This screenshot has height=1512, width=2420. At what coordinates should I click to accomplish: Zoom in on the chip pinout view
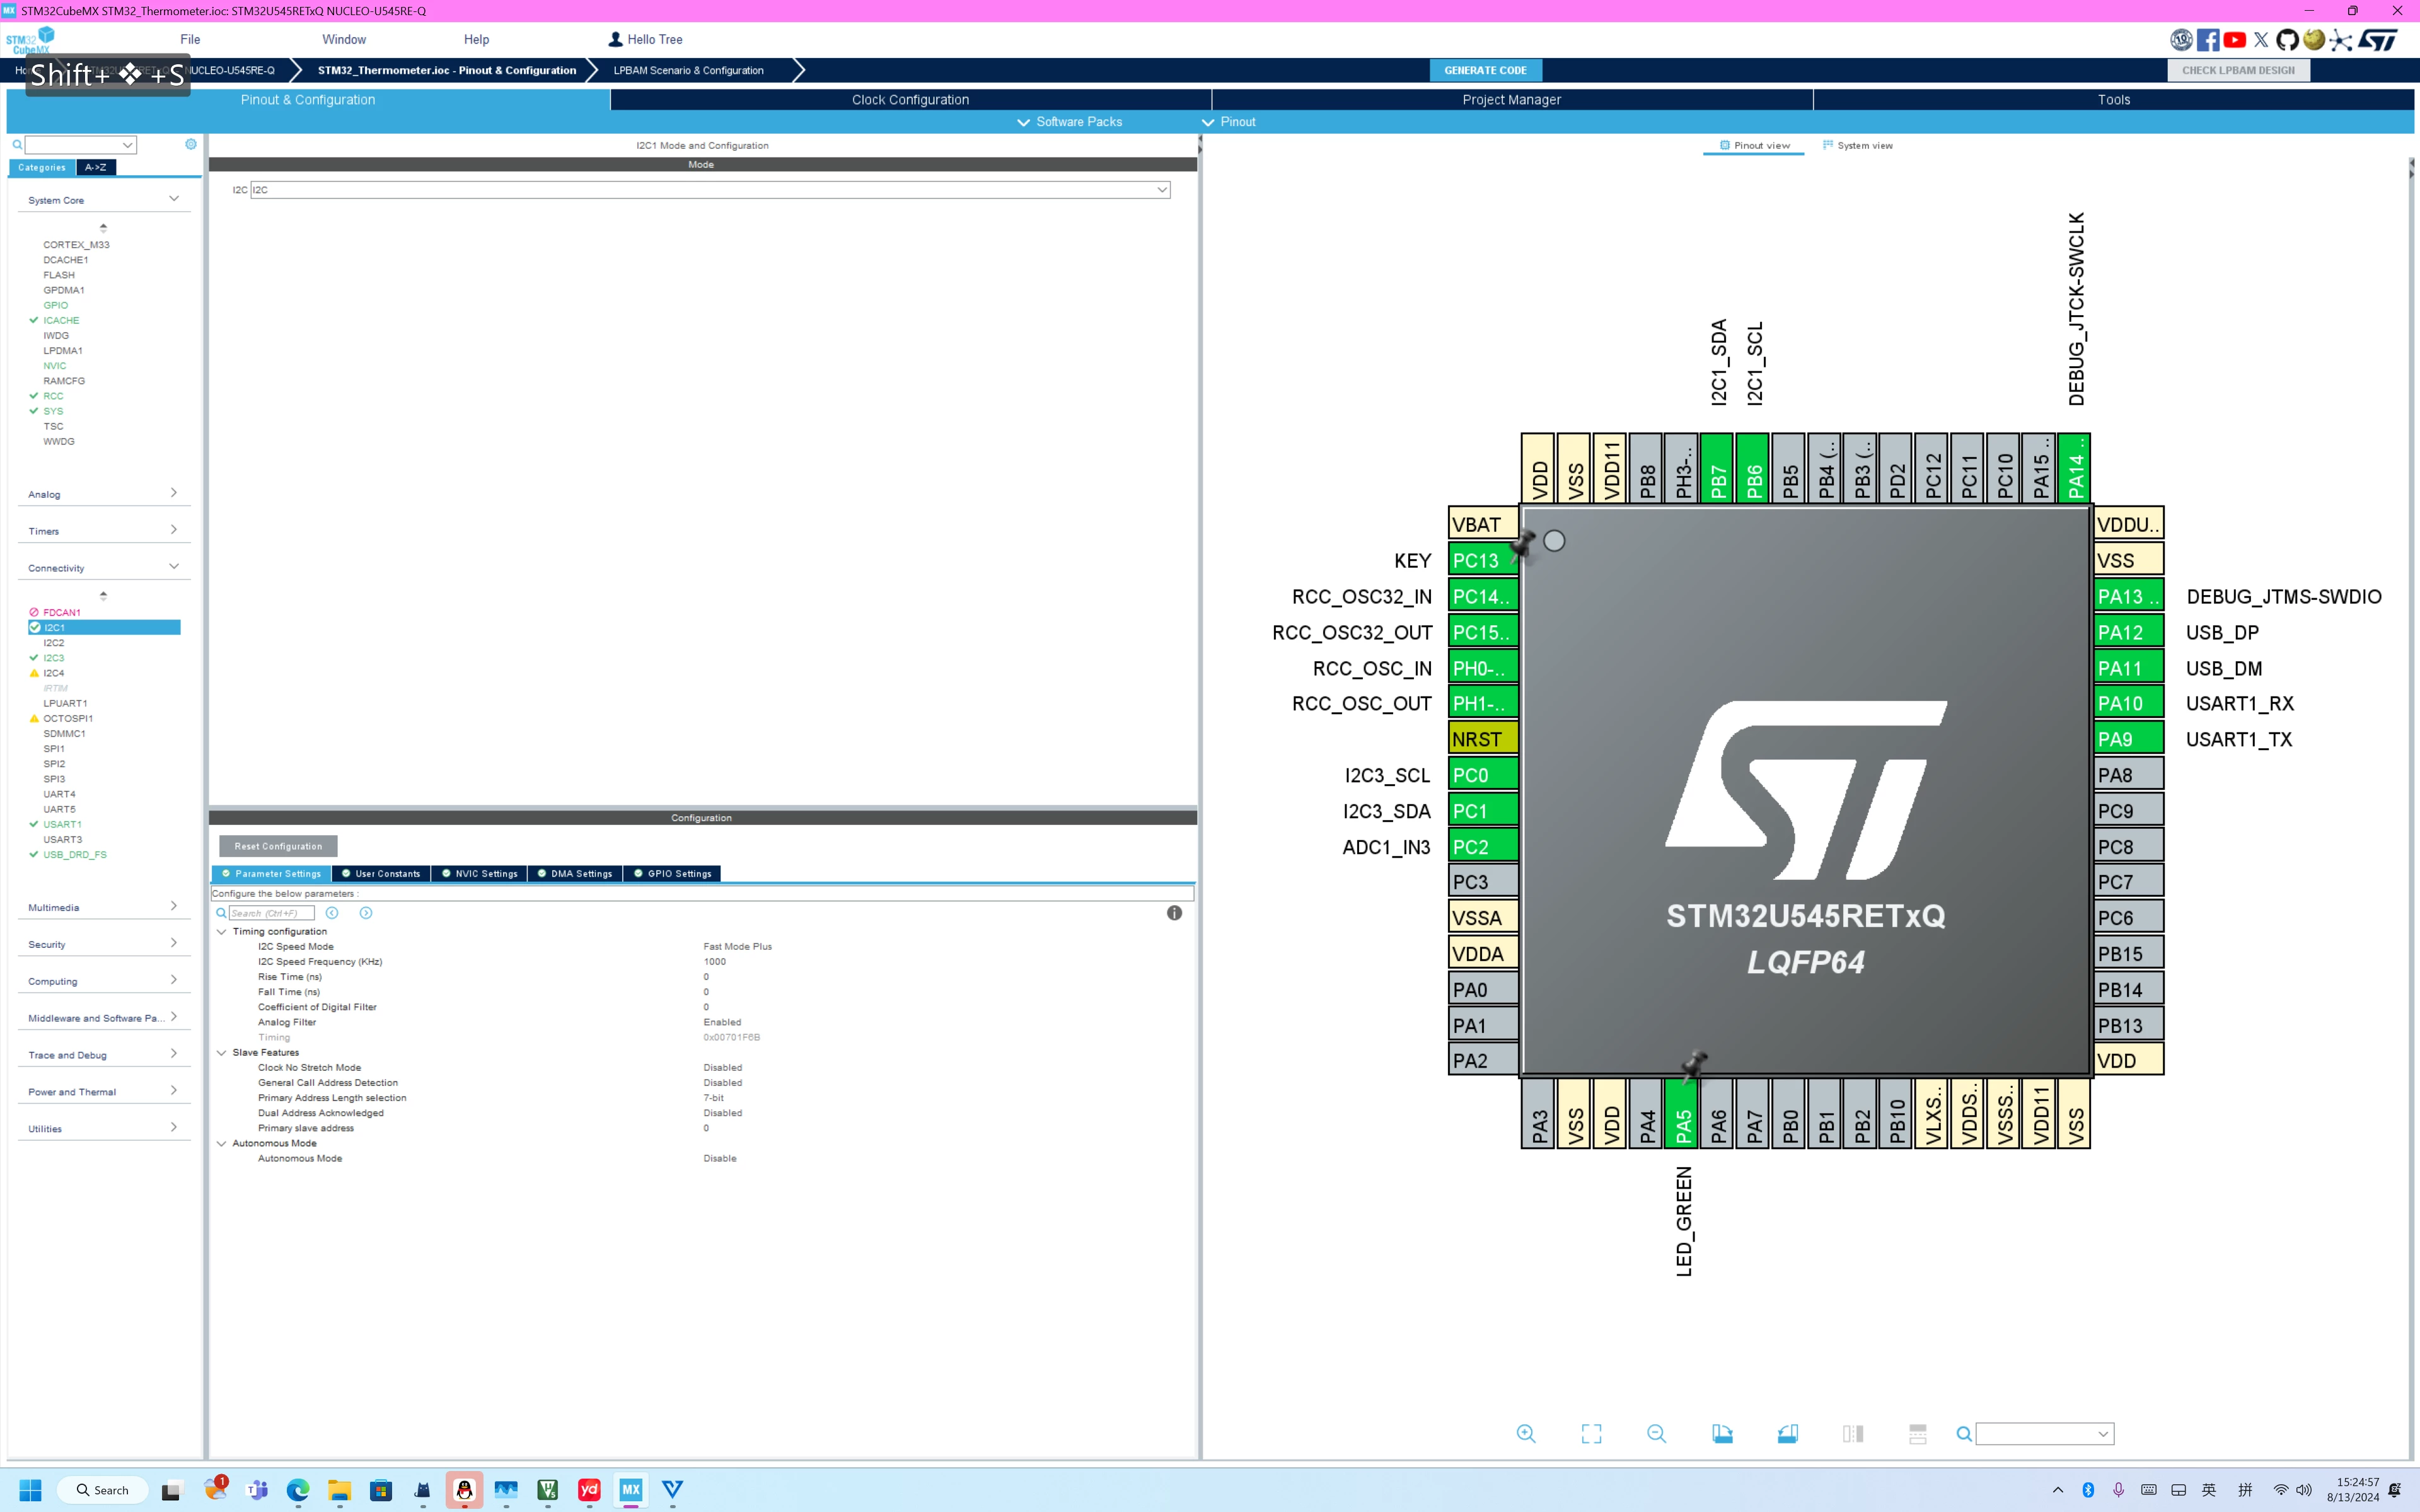pos(1526,1434)
